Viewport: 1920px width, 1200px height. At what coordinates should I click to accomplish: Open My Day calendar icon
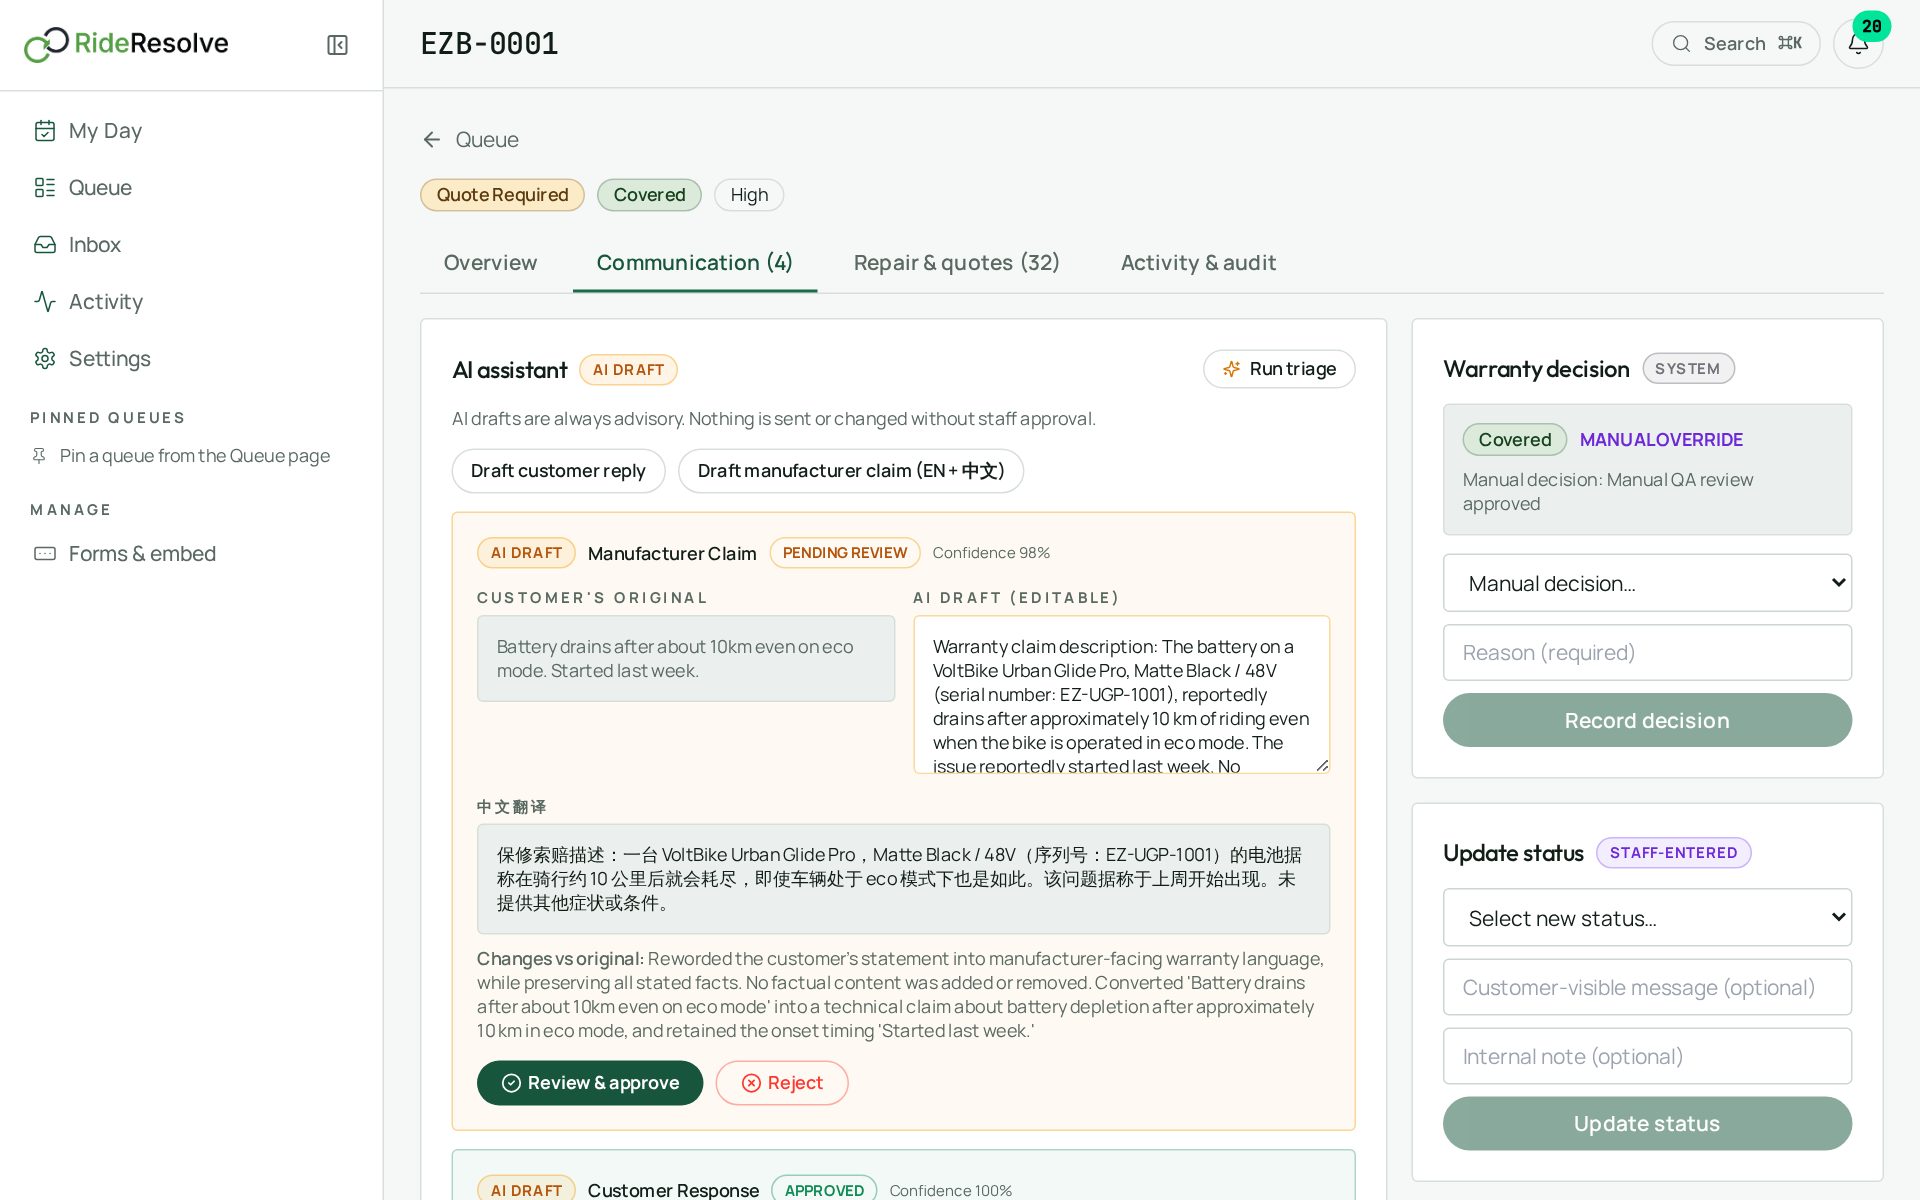(x=45, y=131)
